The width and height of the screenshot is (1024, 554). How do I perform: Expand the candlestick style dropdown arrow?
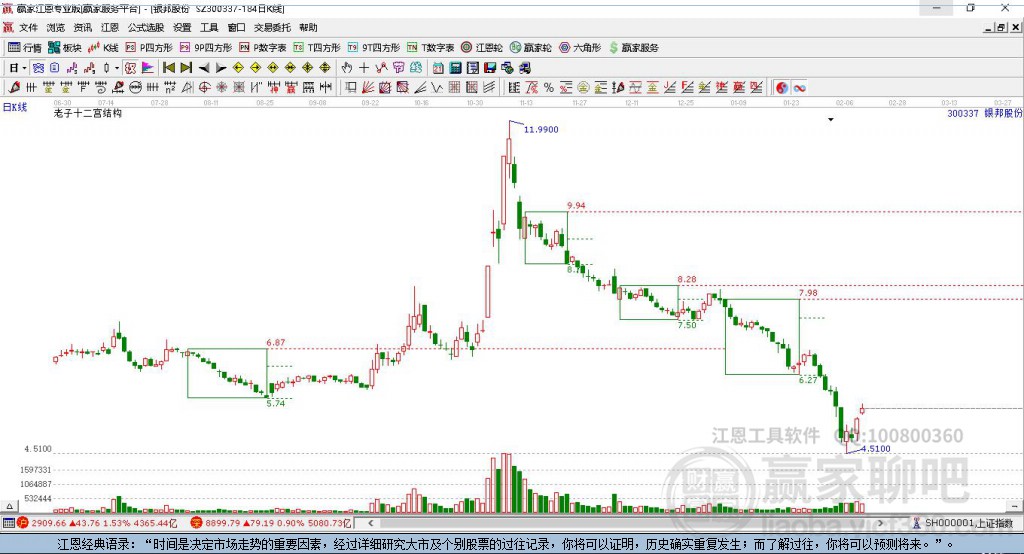tap(117, 68)
